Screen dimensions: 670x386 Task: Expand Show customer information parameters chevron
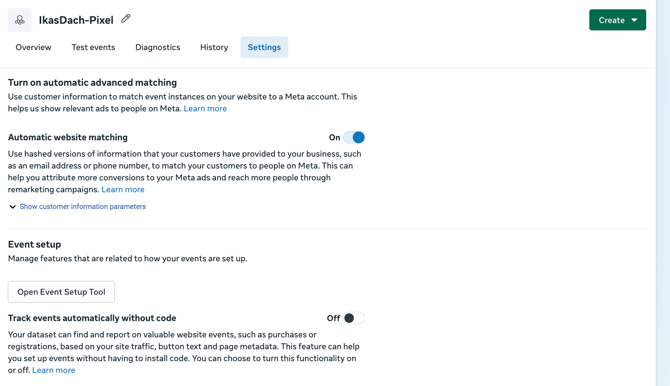(12, 207)
